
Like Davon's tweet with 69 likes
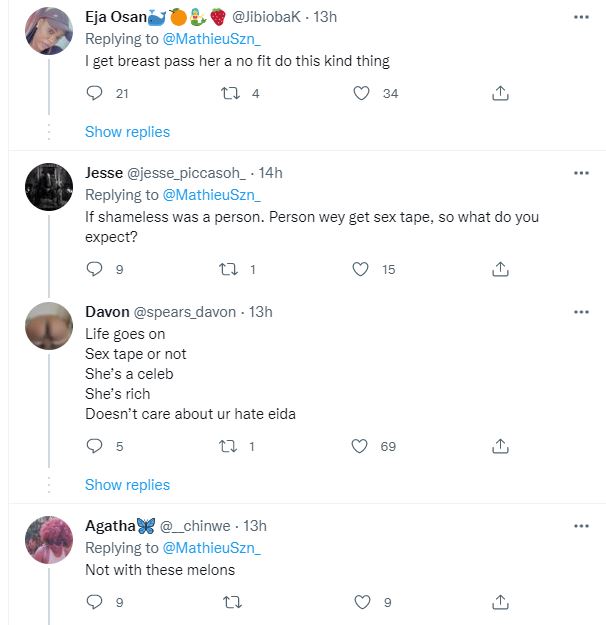364,447
